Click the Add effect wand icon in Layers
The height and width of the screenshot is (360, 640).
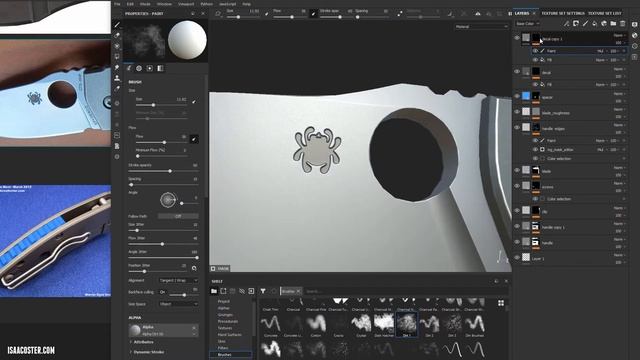567,24
